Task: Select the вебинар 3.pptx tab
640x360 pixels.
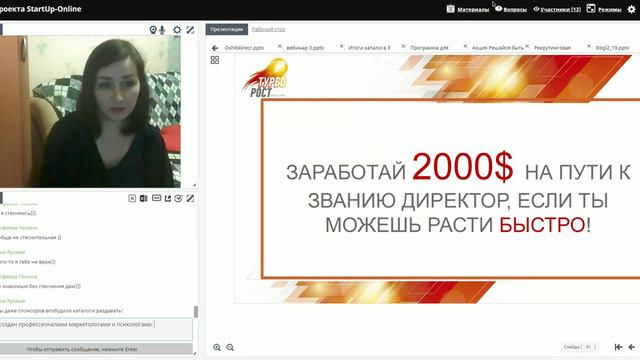Action: tap(305, 48)
